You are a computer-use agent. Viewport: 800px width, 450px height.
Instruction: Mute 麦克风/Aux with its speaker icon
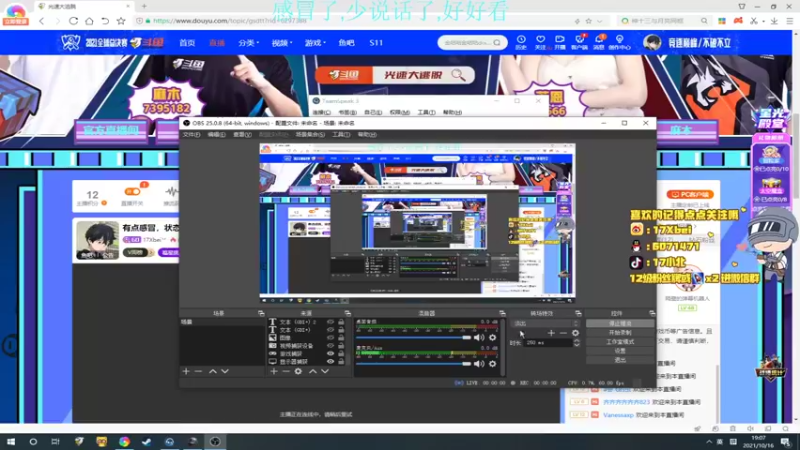[479, 364]
